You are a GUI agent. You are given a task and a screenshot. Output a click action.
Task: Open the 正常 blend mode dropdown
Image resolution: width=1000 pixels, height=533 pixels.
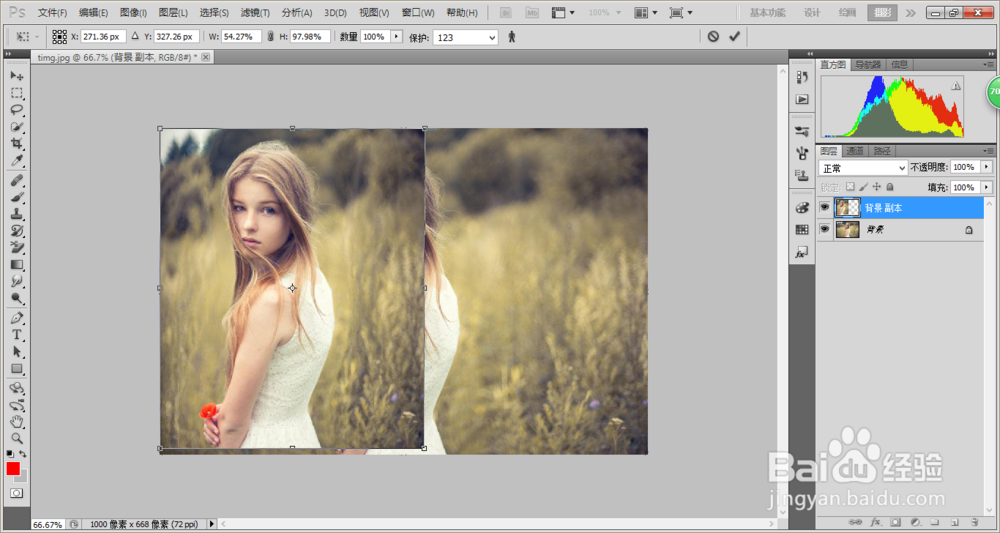[862, 167]
